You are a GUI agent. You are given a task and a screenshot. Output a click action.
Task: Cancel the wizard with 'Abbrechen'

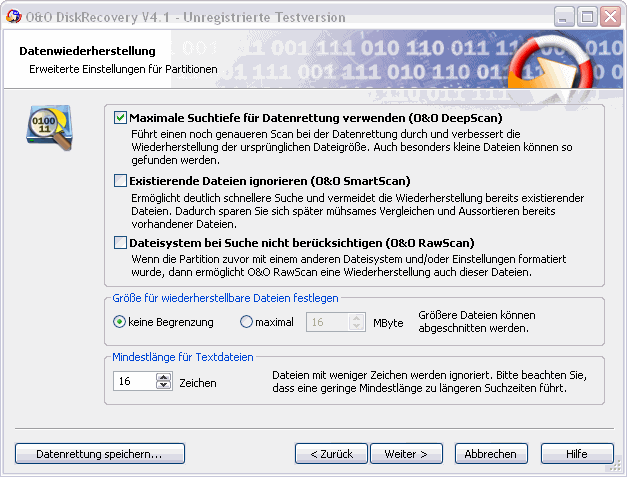[491, 454]
